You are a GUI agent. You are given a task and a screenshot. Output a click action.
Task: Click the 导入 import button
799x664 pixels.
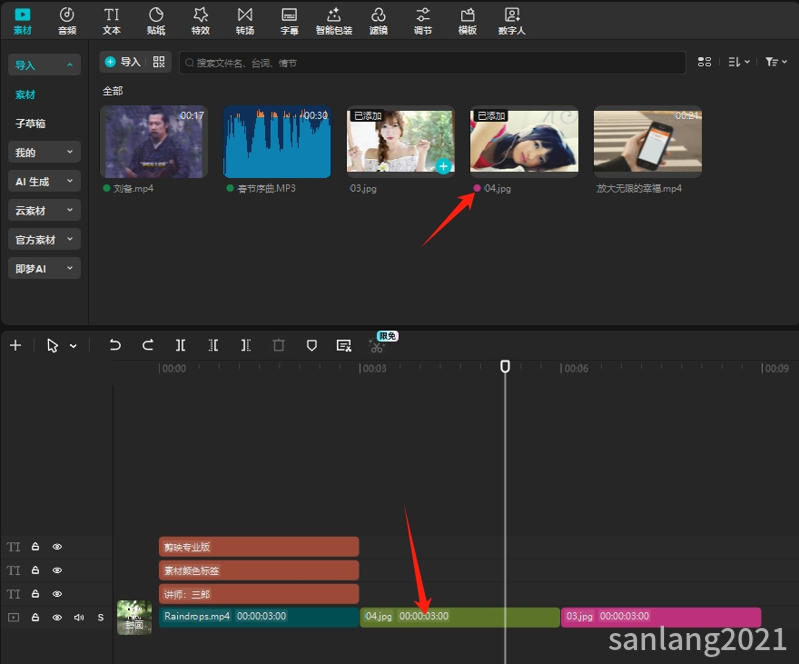point(123,62)
